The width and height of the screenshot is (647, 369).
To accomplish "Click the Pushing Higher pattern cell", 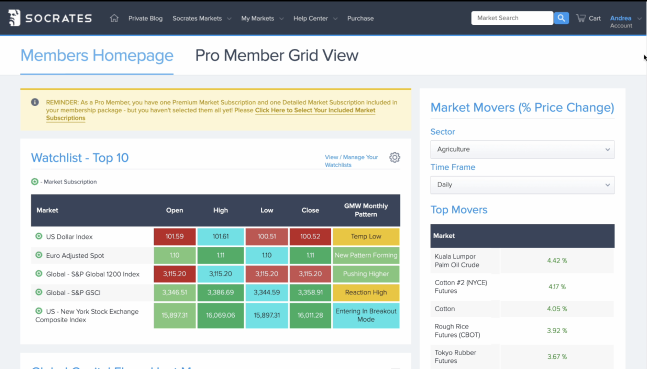I will [366, 274].
